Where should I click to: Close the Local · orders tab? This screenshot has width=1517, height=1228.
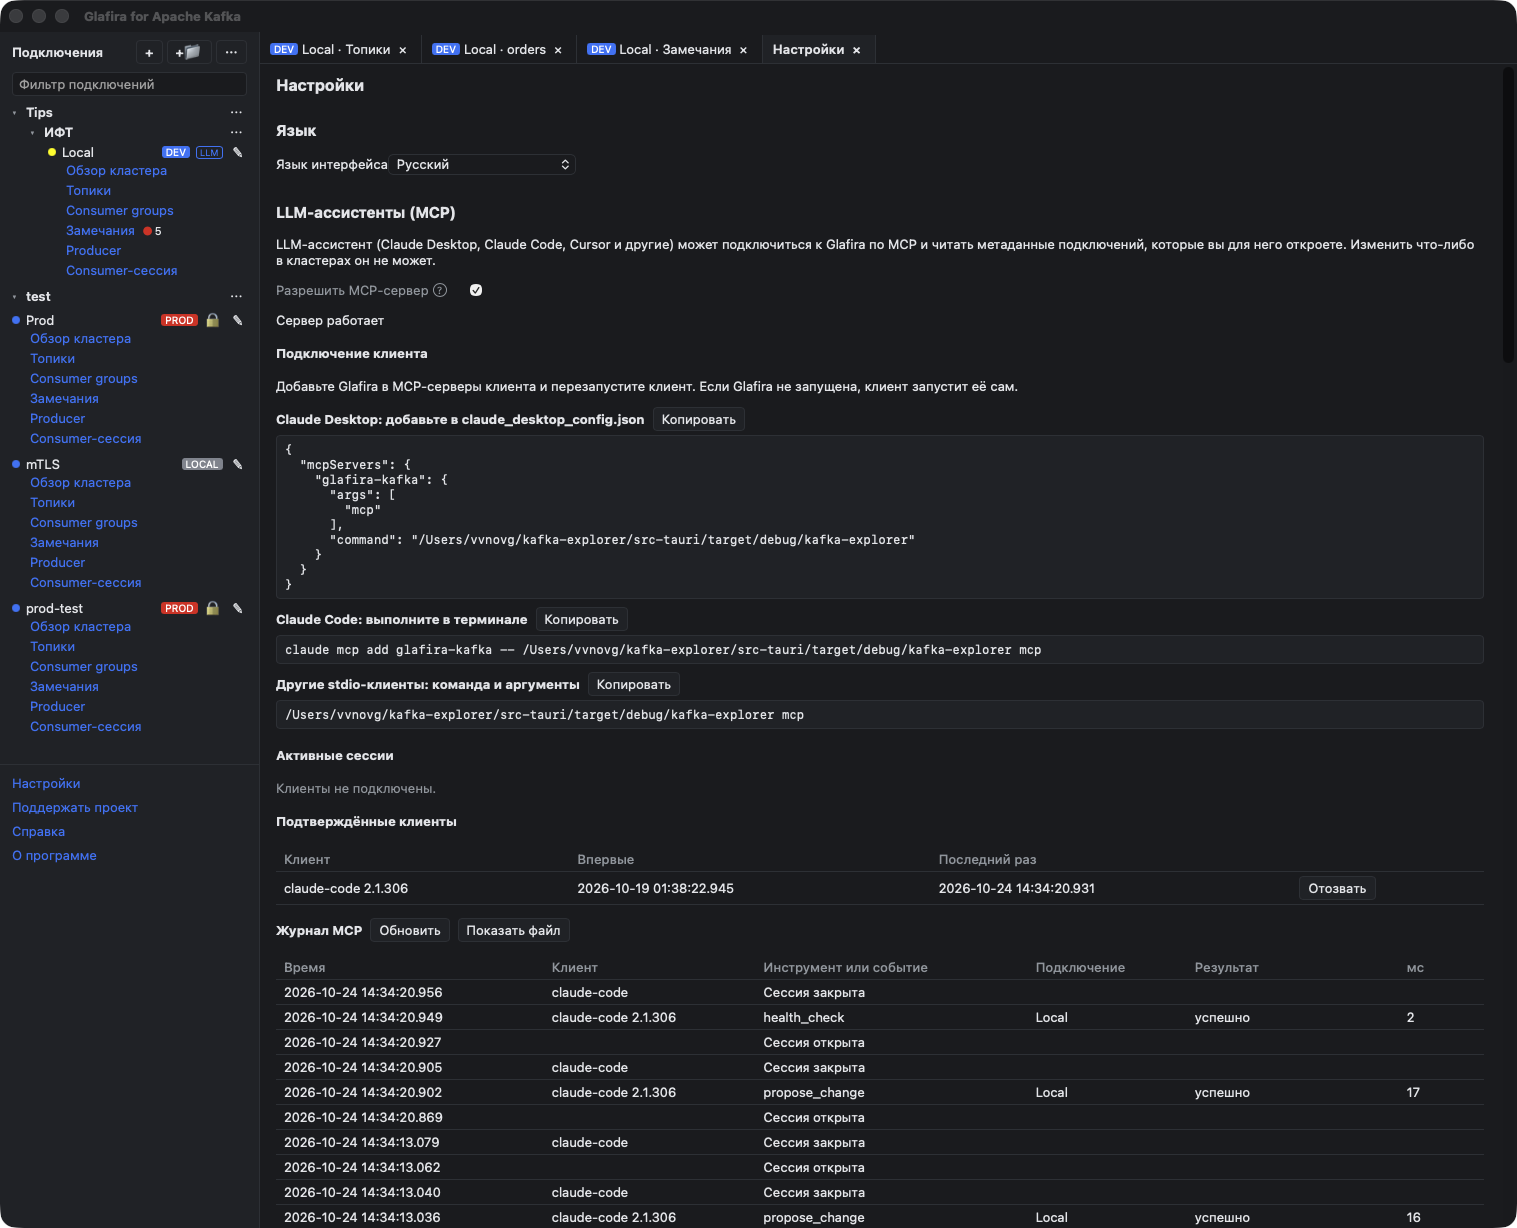(x=558, y=50)
